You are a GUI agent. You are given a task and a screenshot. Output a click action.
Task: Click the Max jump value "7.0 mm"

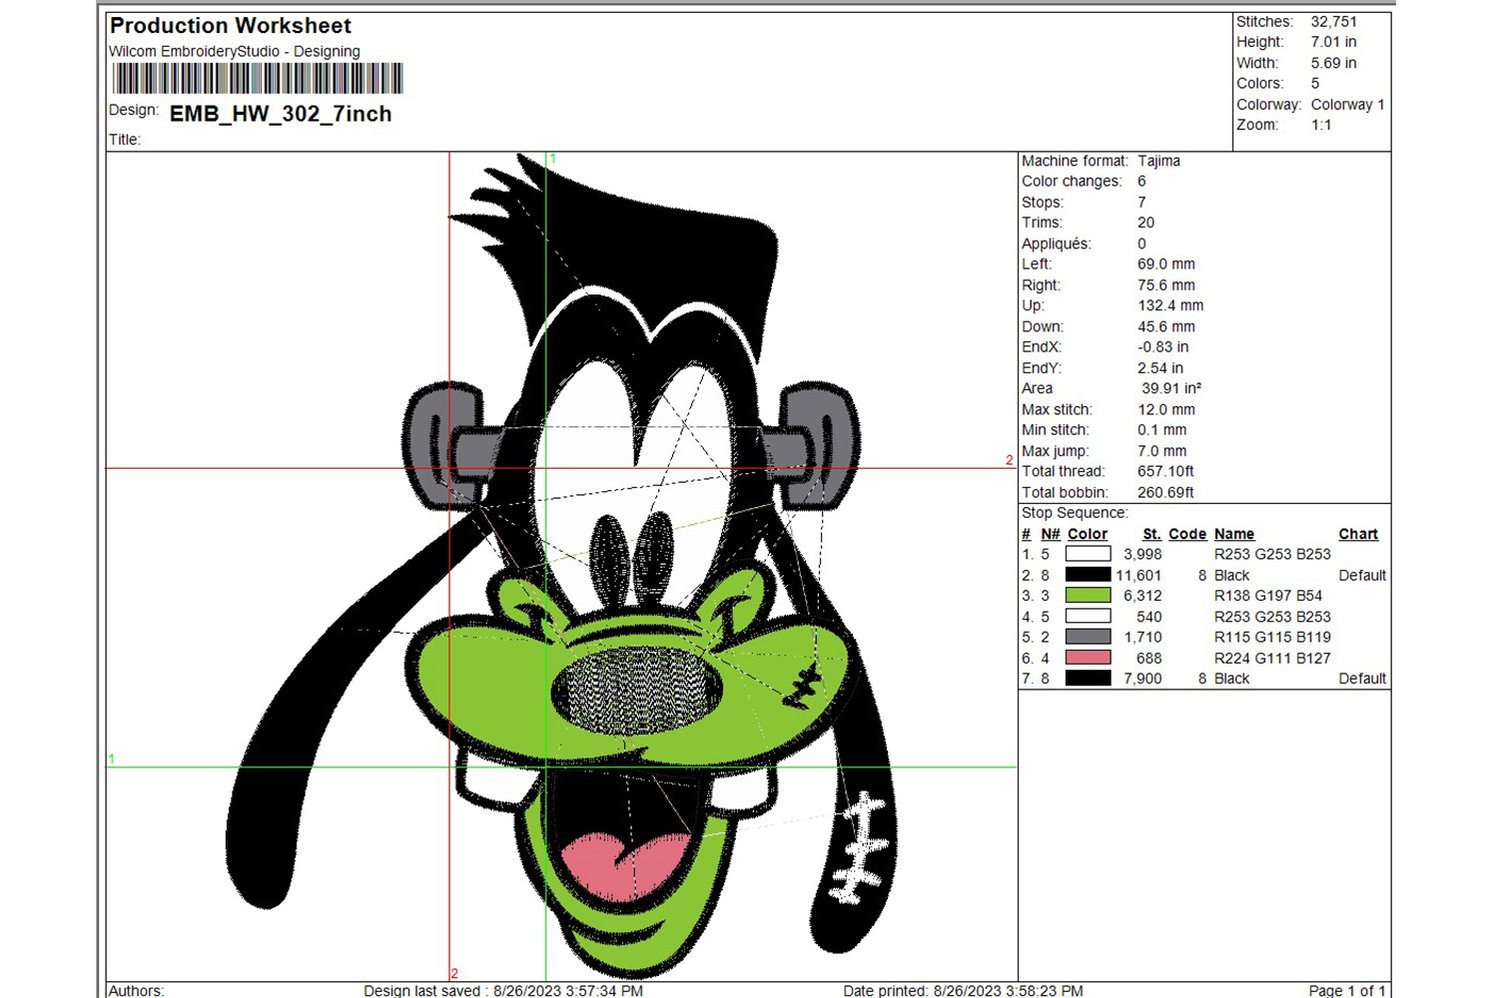point(1163,451)
